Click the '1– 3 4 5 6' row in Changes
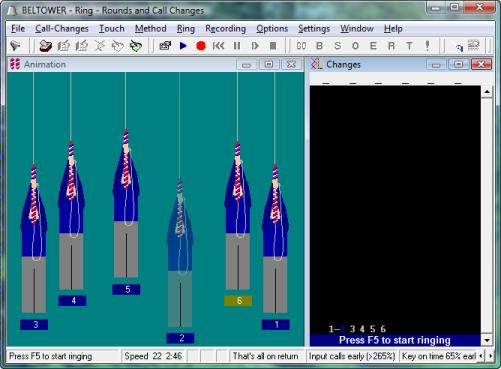501x369 pixels. click(x=357, y=329)
